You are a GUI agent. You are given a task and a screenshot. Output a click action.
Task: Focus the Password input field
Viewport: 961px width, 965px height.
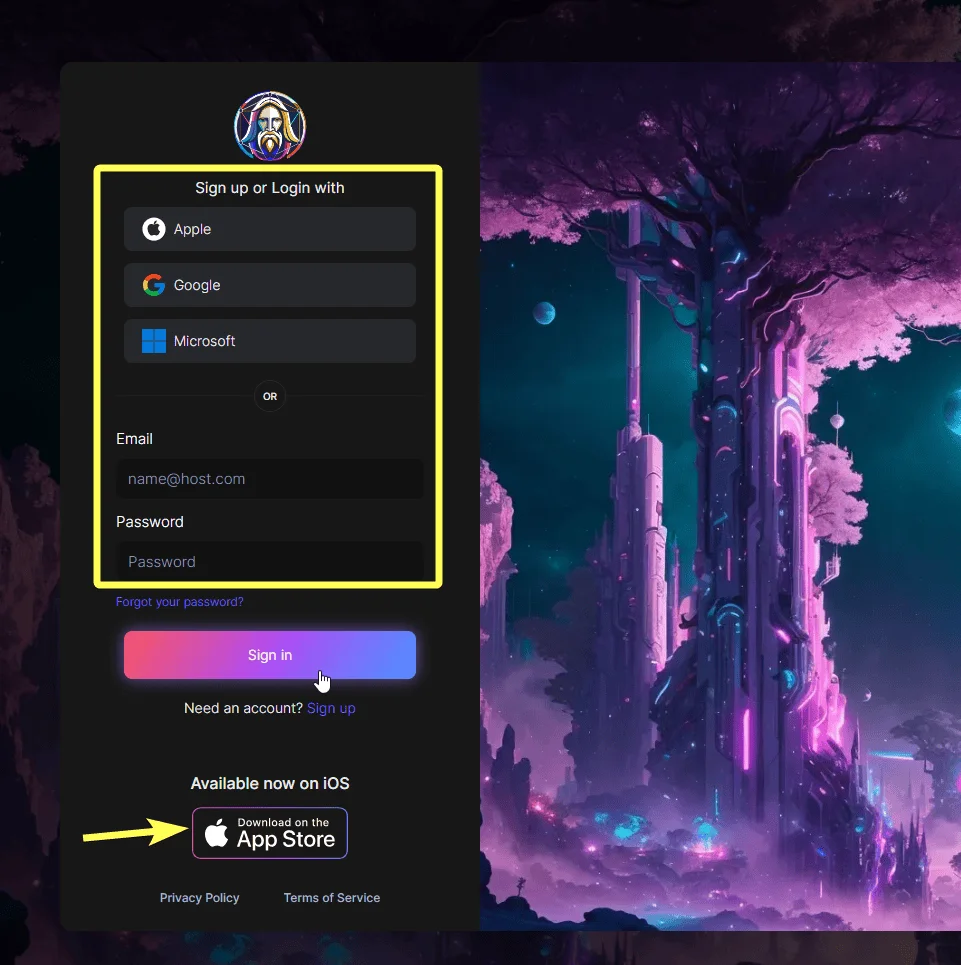(x=269, y=561)
